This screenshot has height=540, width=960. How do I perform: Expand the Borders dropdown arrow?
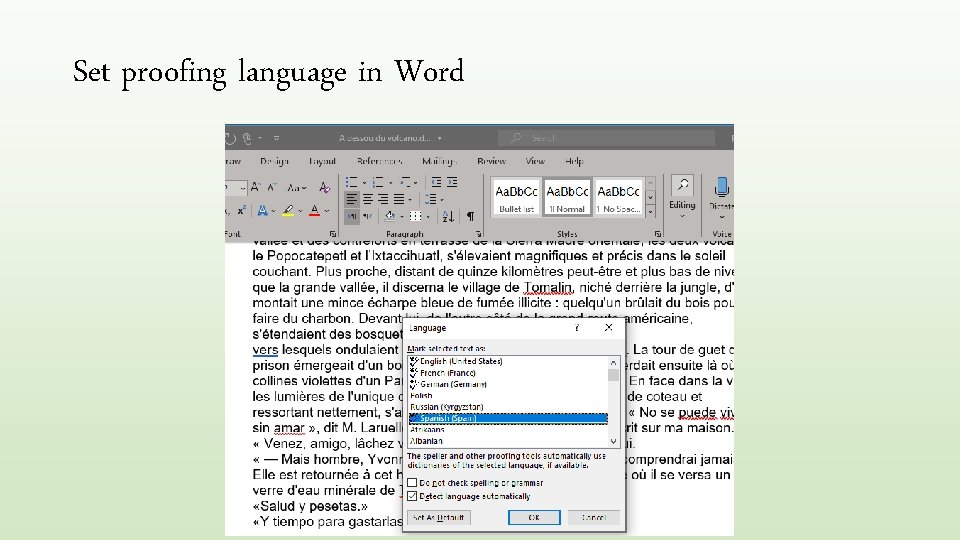point(427,217)
